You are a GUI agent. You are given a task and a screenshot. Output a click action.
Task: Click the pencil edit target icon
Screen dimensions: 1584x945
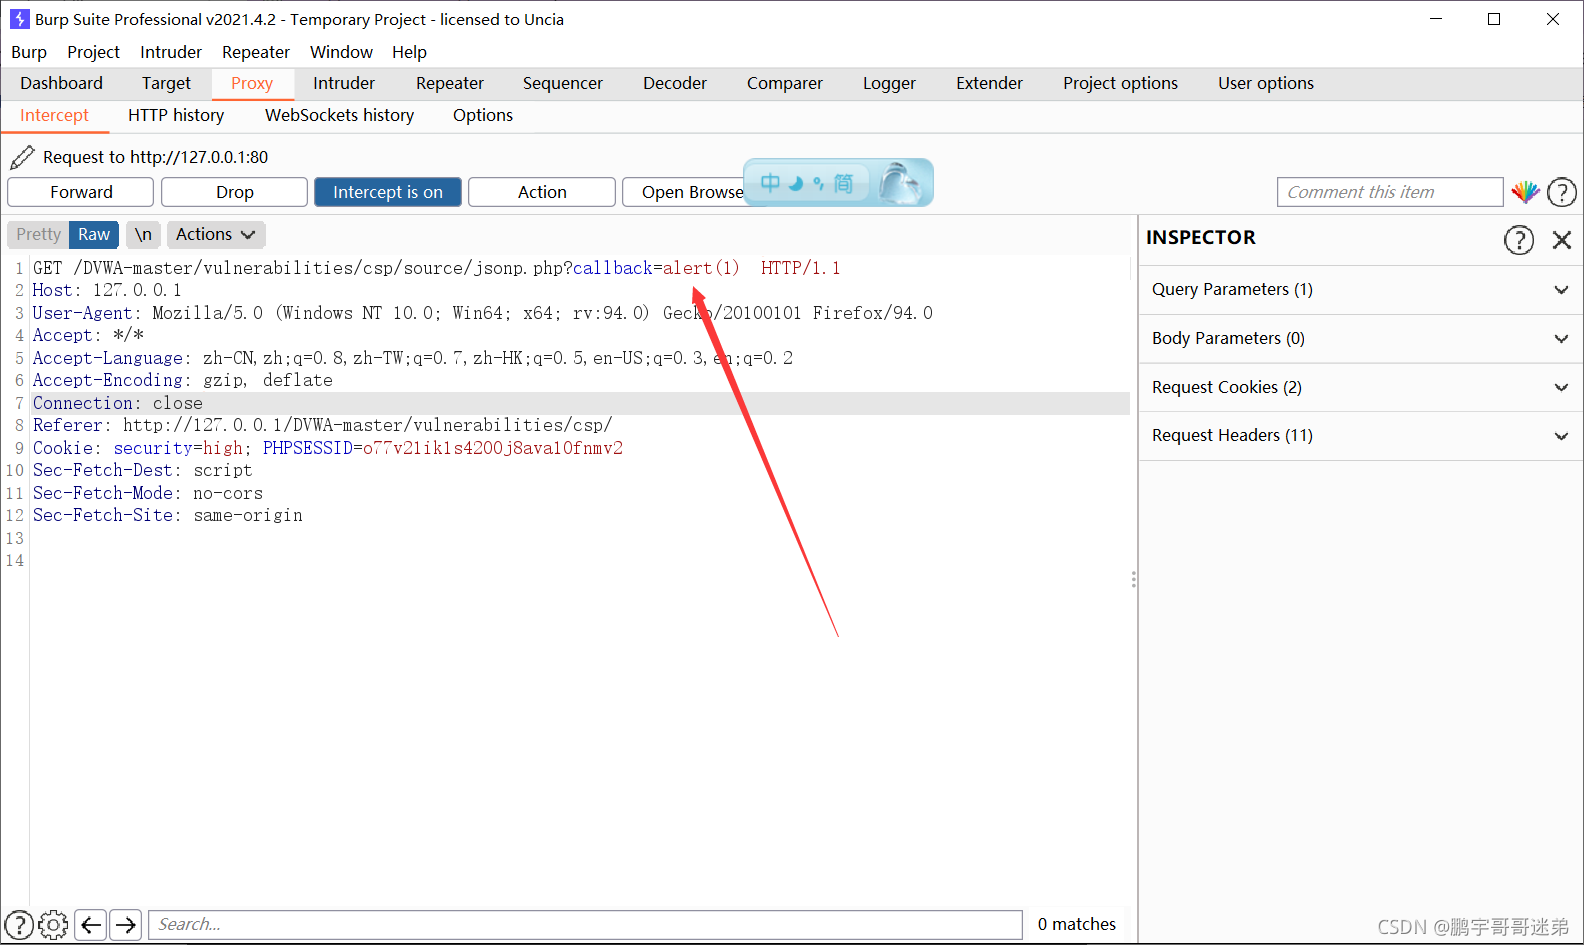22,157
